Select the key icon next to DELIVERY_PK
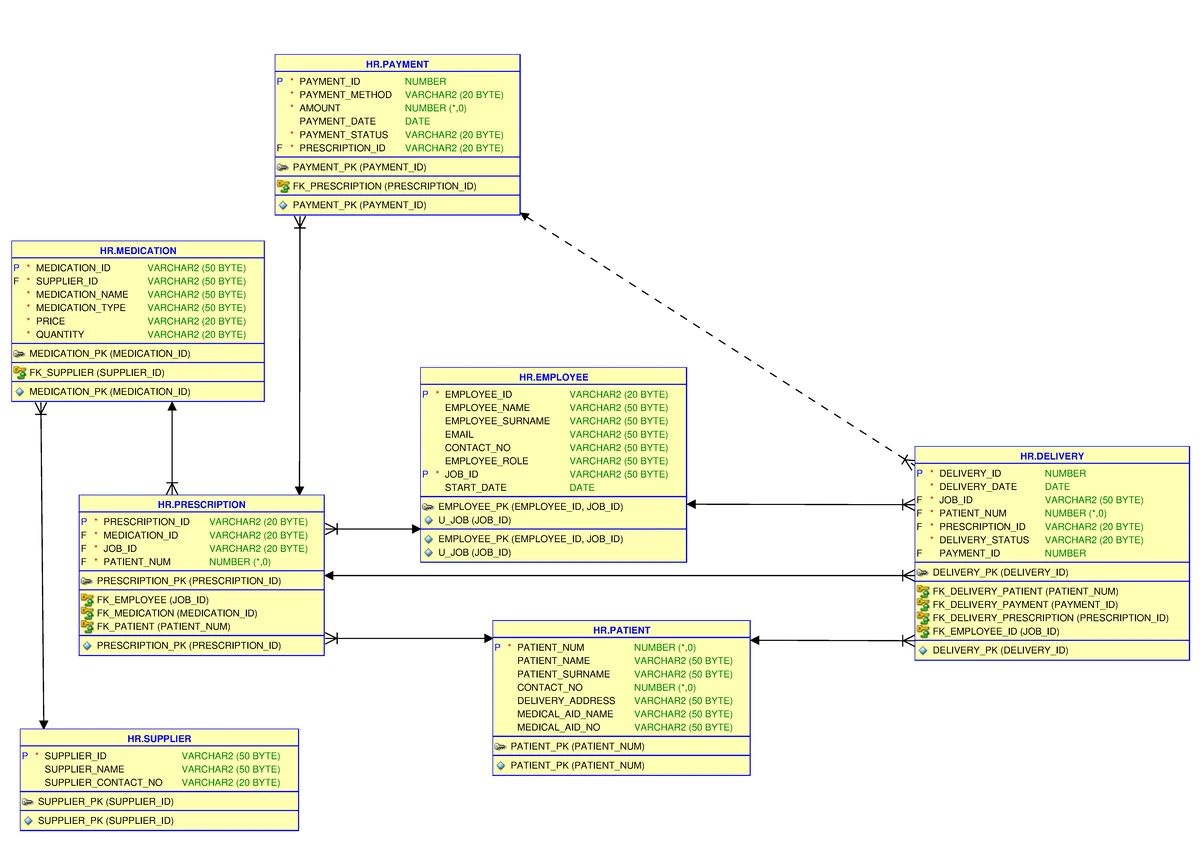This screenshot has width=1200, height=841. point(923,573)
